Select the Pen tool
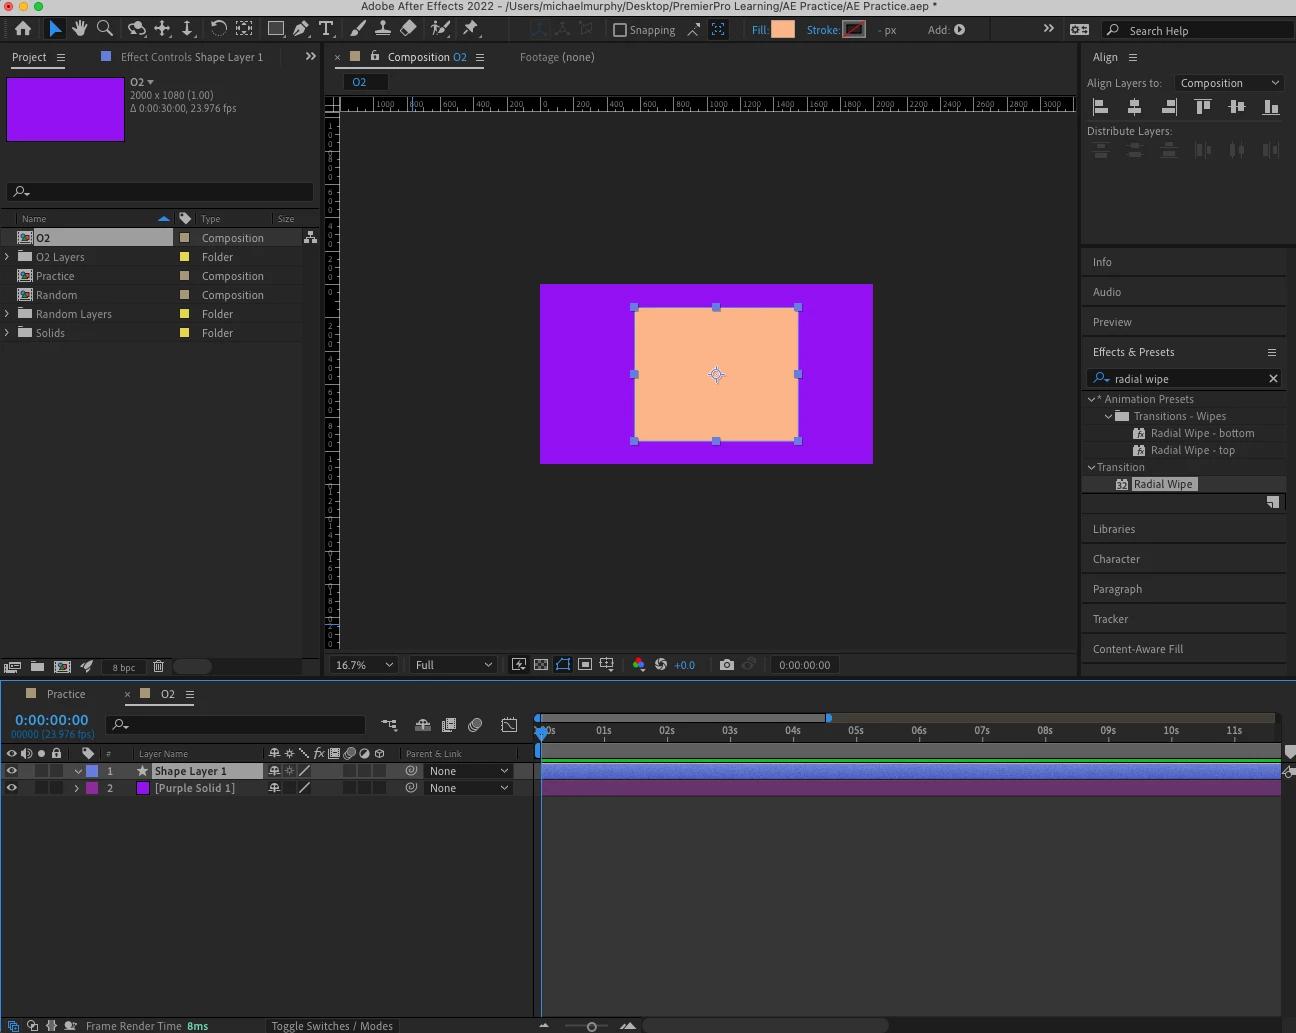Image resolution: width=1296 pixels, height=1033 pixels. tap(301, 29)
